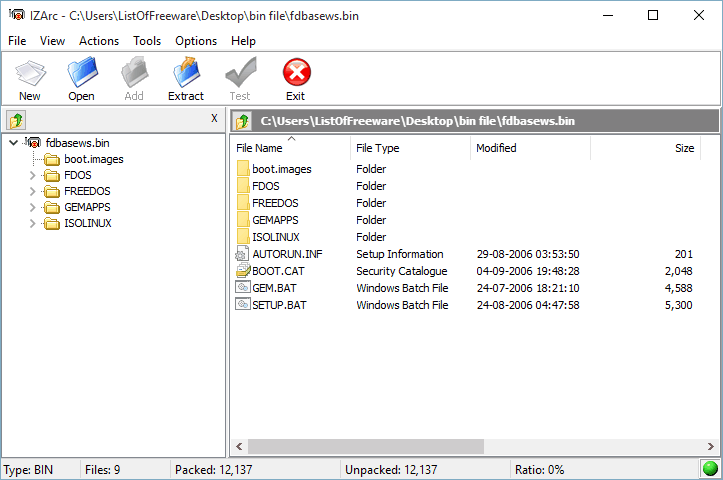Screen dimensions: 723x480
Task: Expand the GEMAPPS folder in the tree
Action: pyautogui.click(x=32, y=207)
